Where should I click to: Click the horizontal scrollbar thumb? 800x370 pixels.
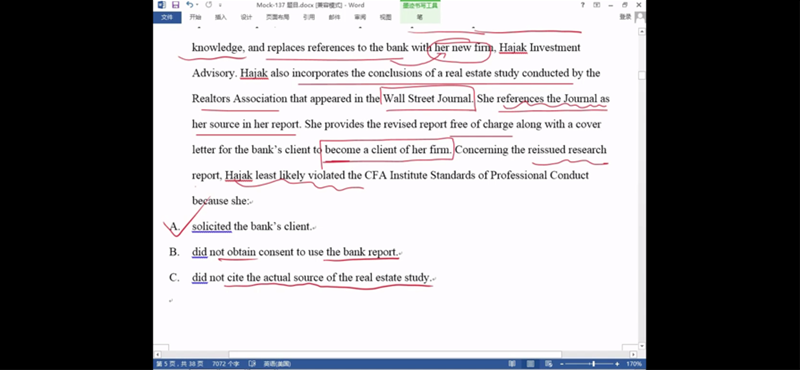pyautogui.click(x=394, y=354)
